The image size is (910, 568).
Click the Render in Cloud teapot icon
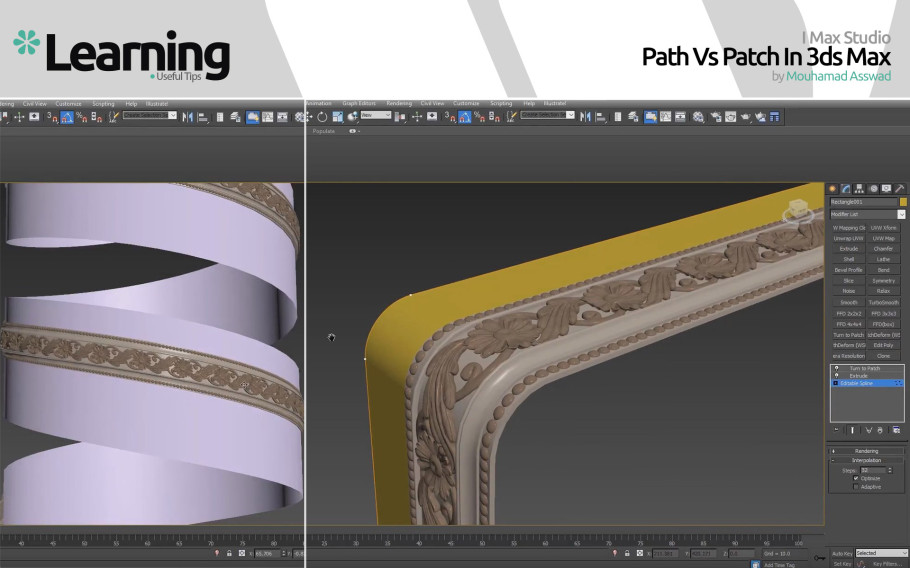coord(760,117)
